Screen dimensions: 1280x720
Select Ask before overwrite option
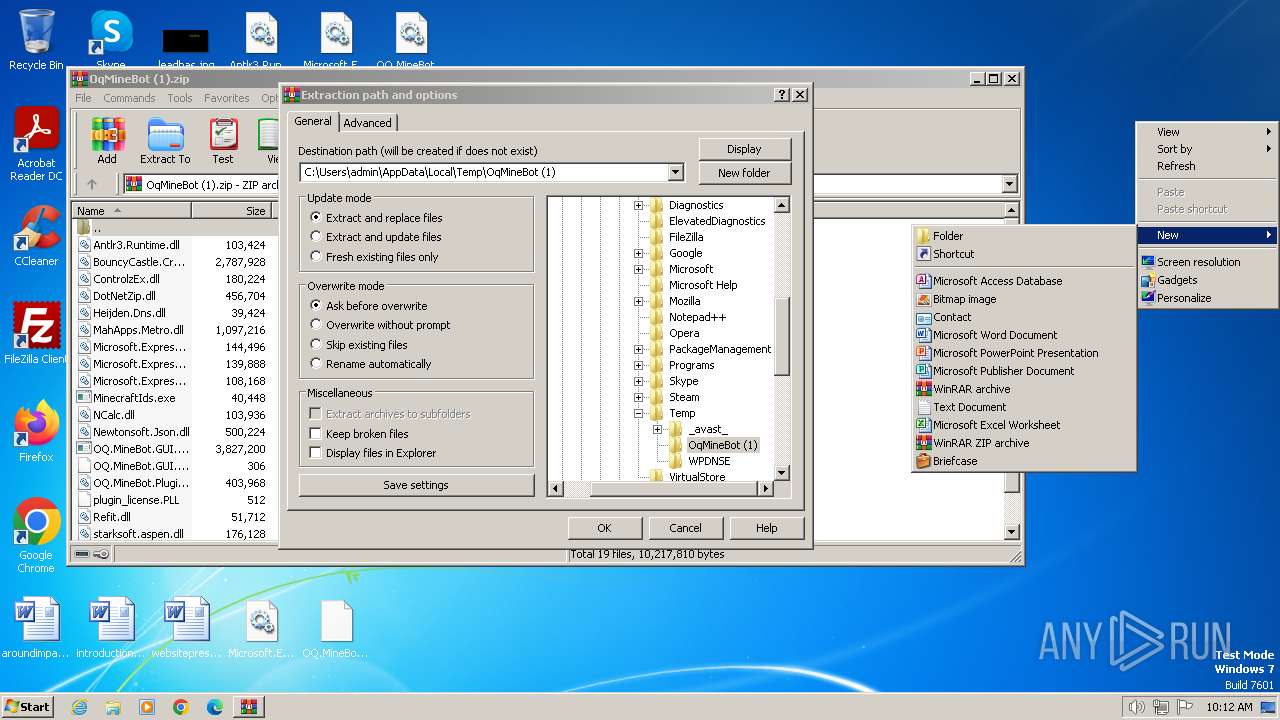316,305
